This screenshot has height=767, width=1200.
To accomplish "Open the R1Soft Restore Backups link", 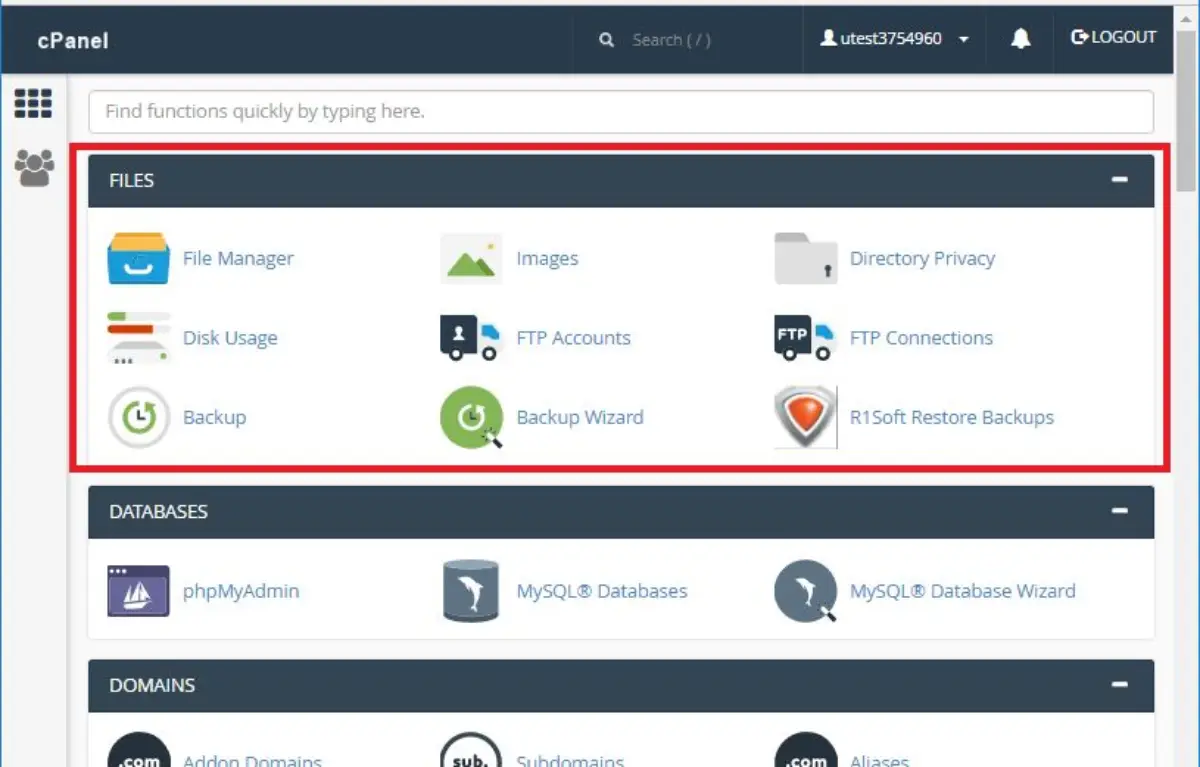I will point(952,417).
